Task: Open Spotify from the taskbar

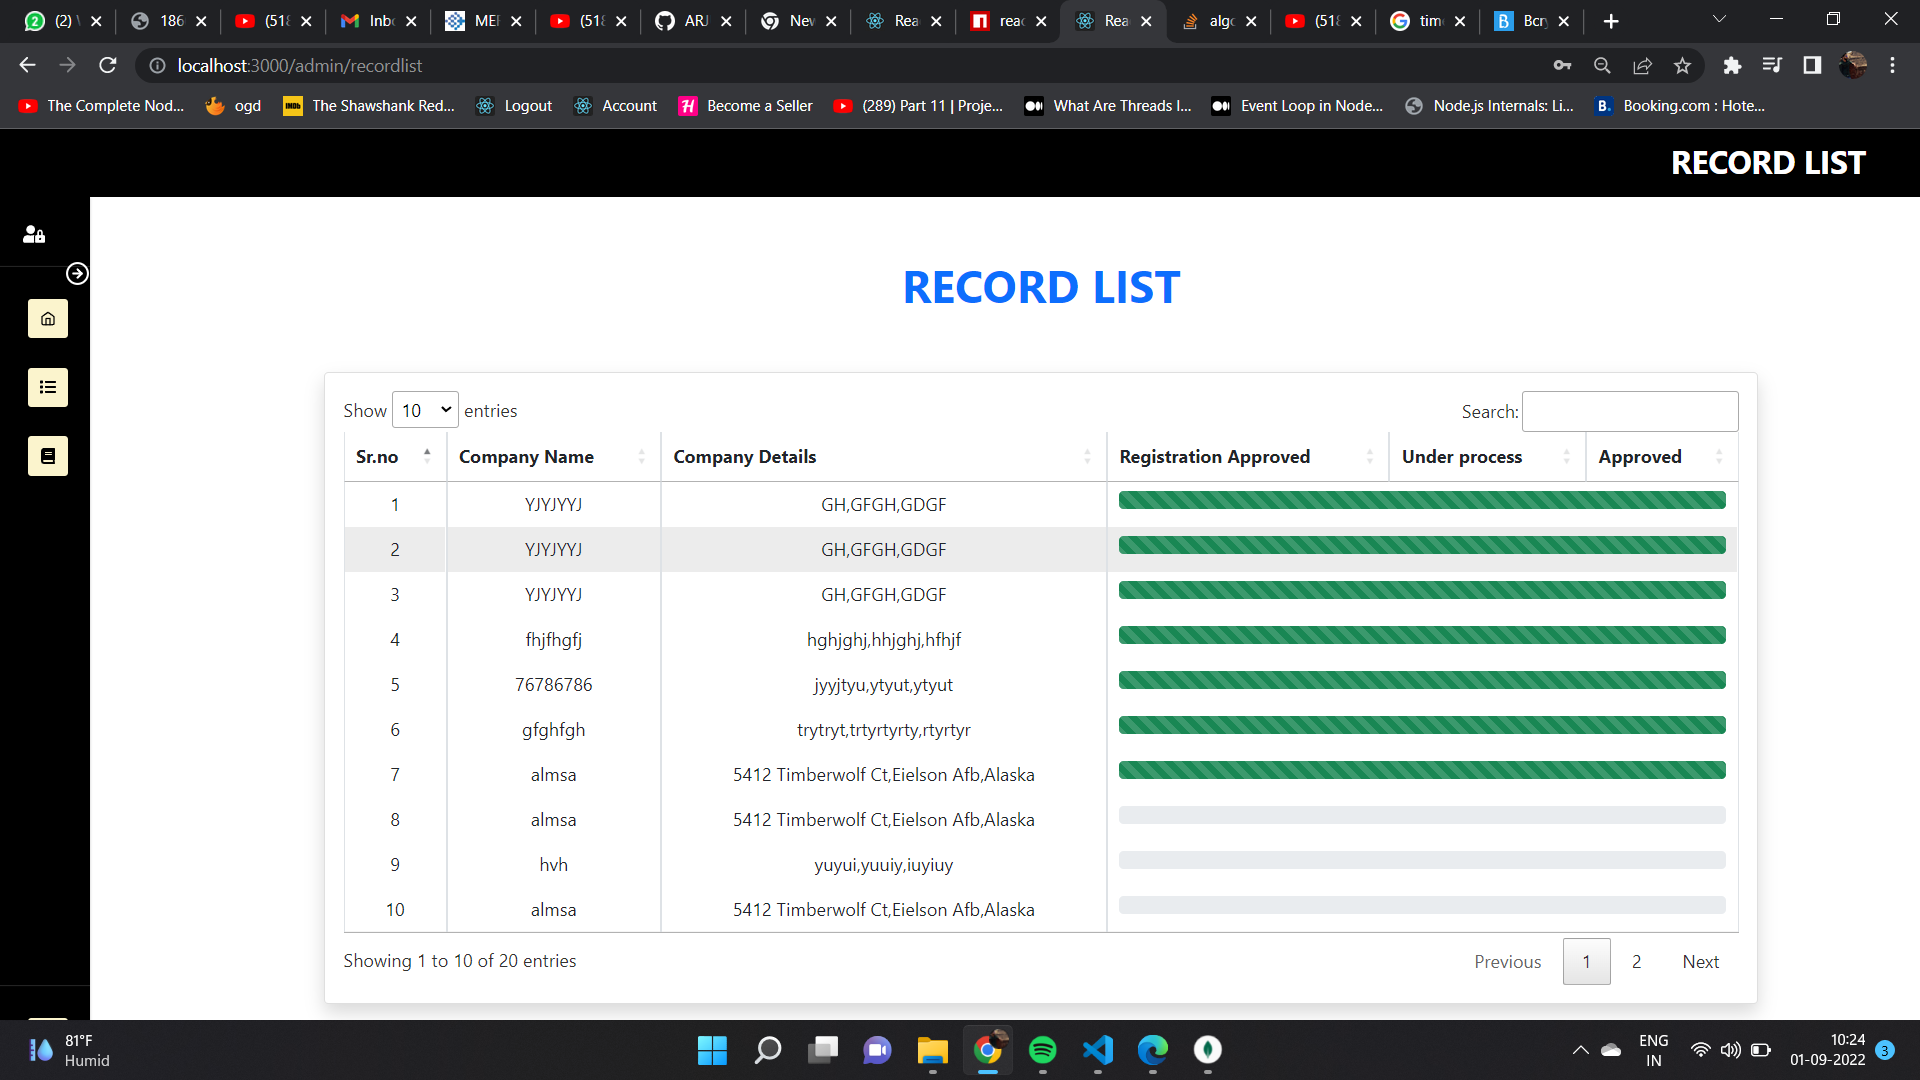Action: coord(1043,1050)
